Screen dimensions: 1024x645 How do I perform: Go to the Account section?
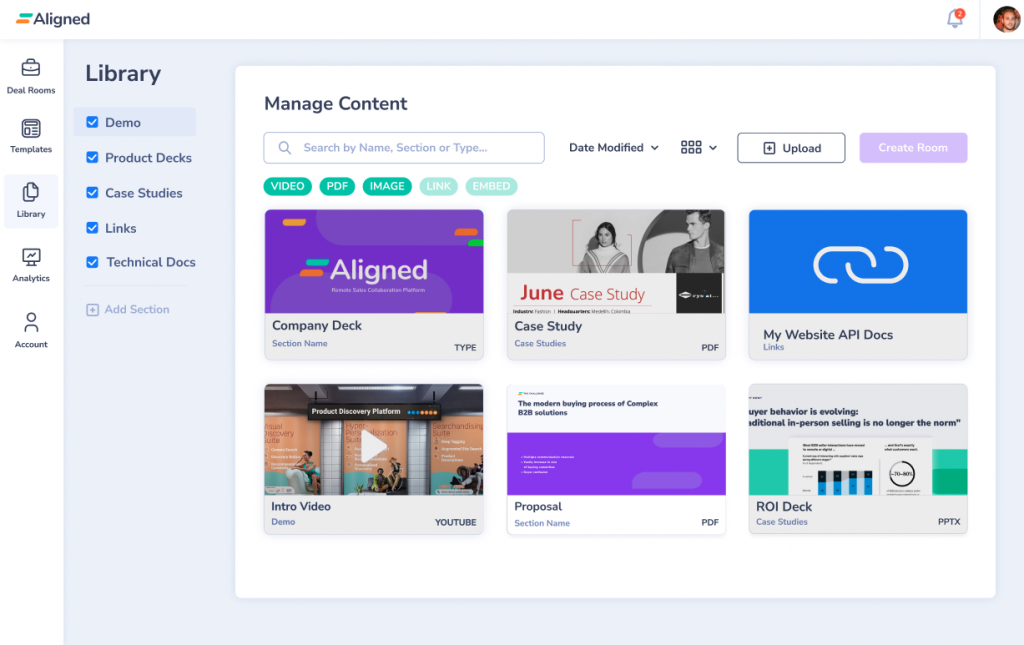click(x=31, y=327)
